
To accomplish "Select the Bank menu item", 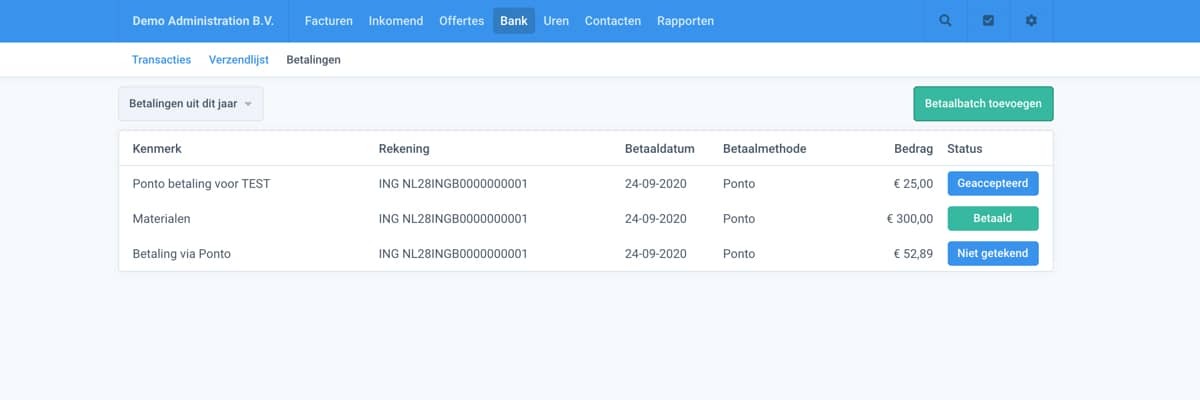I will pyautogui.click(x=514, y=21).
